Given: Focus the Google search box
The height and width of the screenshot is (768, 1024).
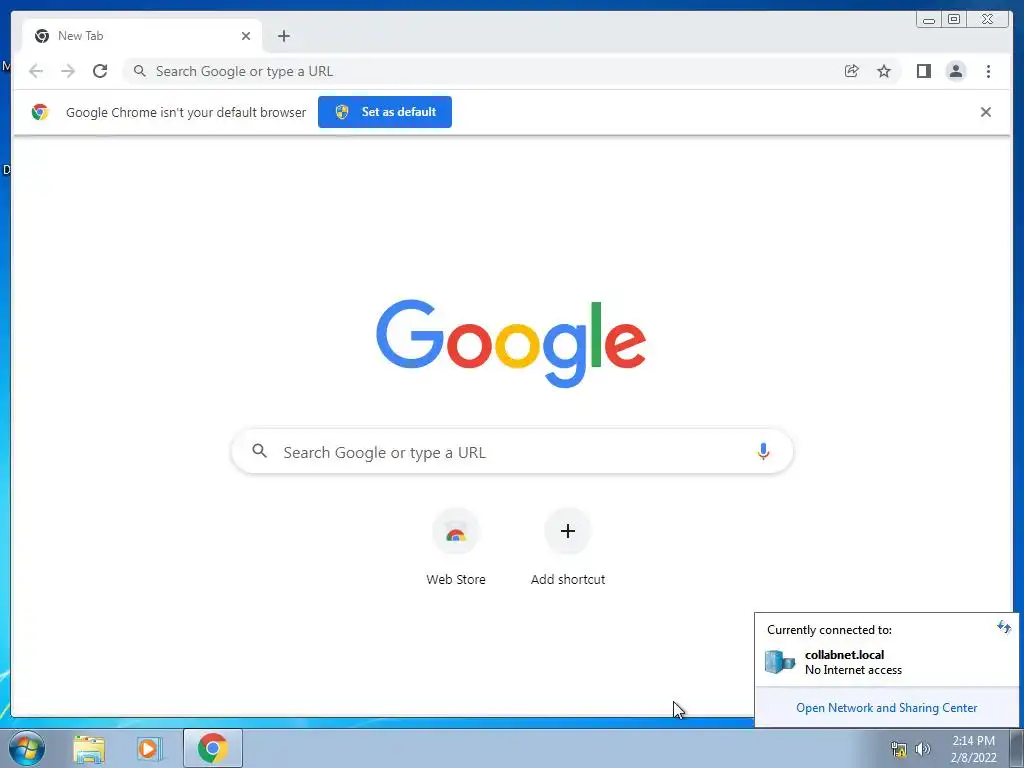Looking at the screenshot, I should (x=512, y=451).
